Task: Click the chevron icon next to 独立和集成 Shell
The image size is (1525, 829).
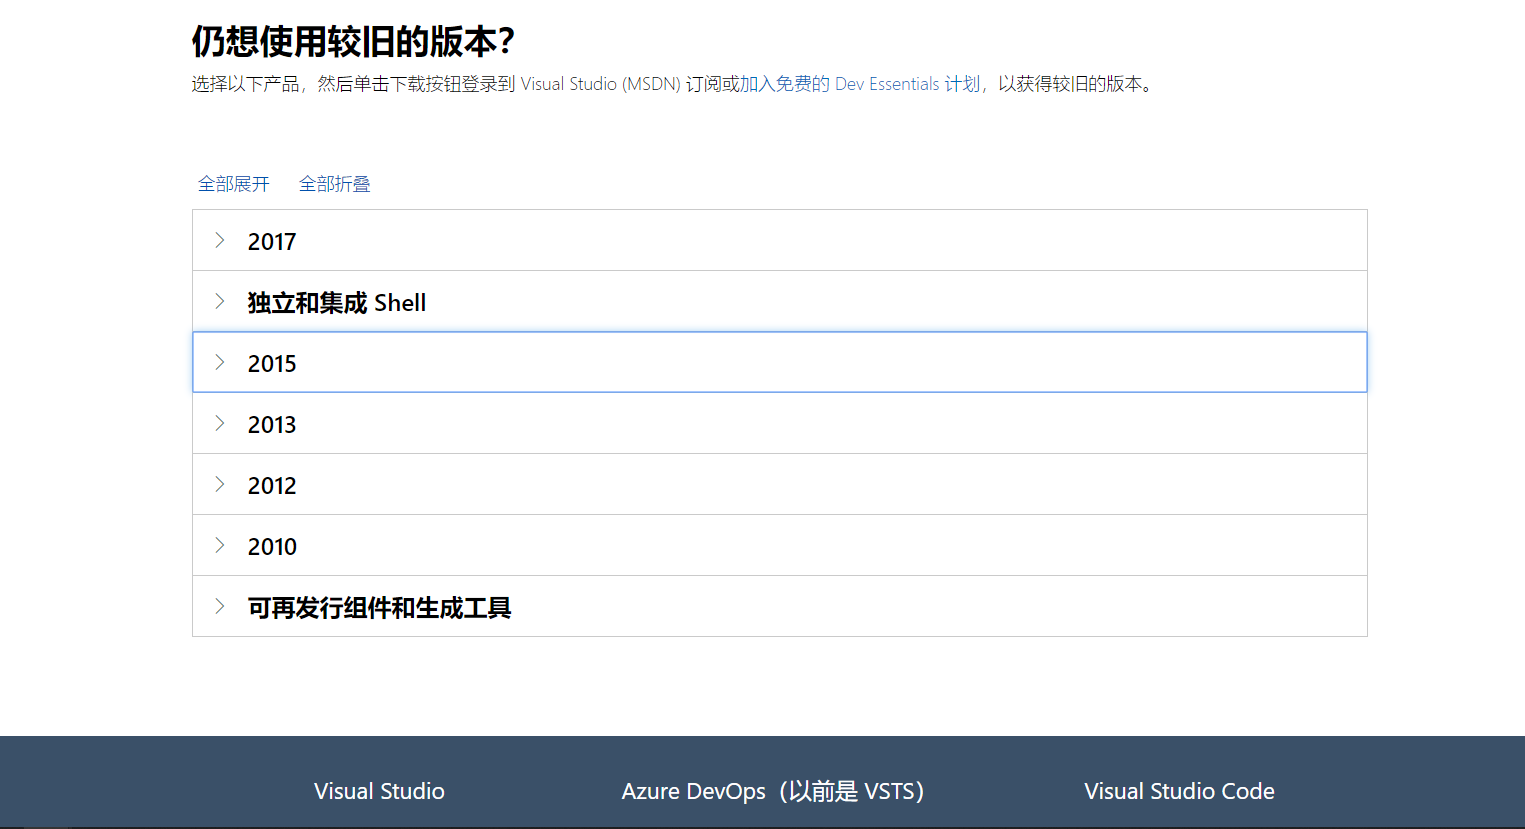Action: pos(220,301)
